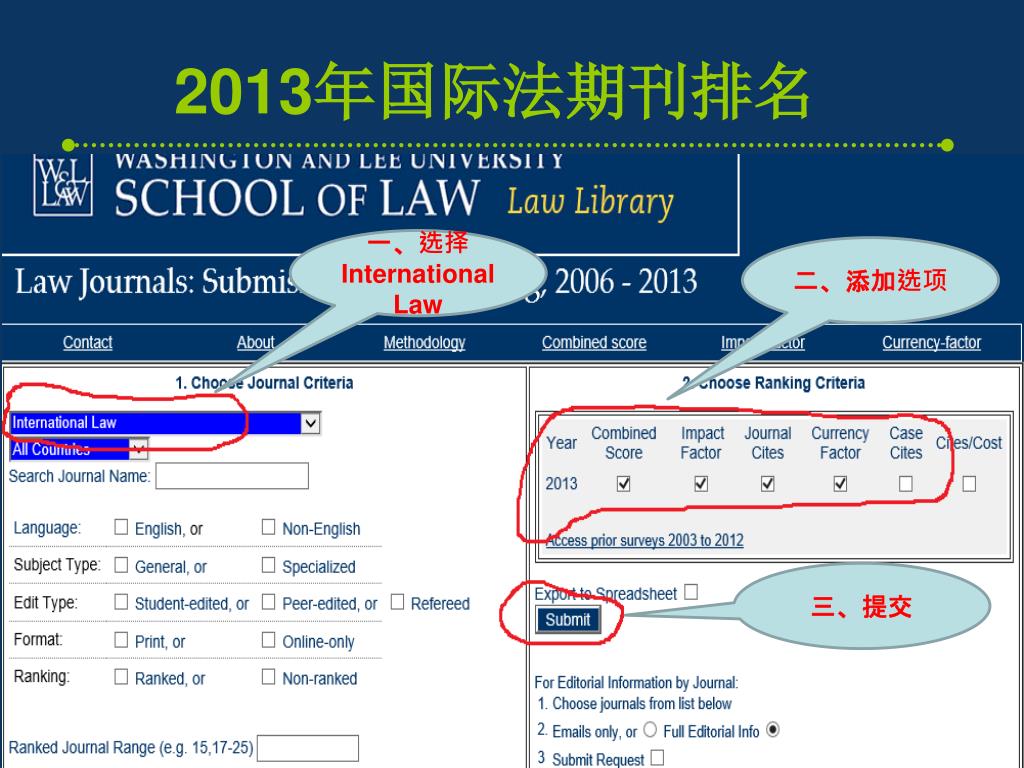Image resolution: width=1024 pixels, height=768 pixels.
Task: Check the Submit Request checkbox
Action: coord(658,757)
